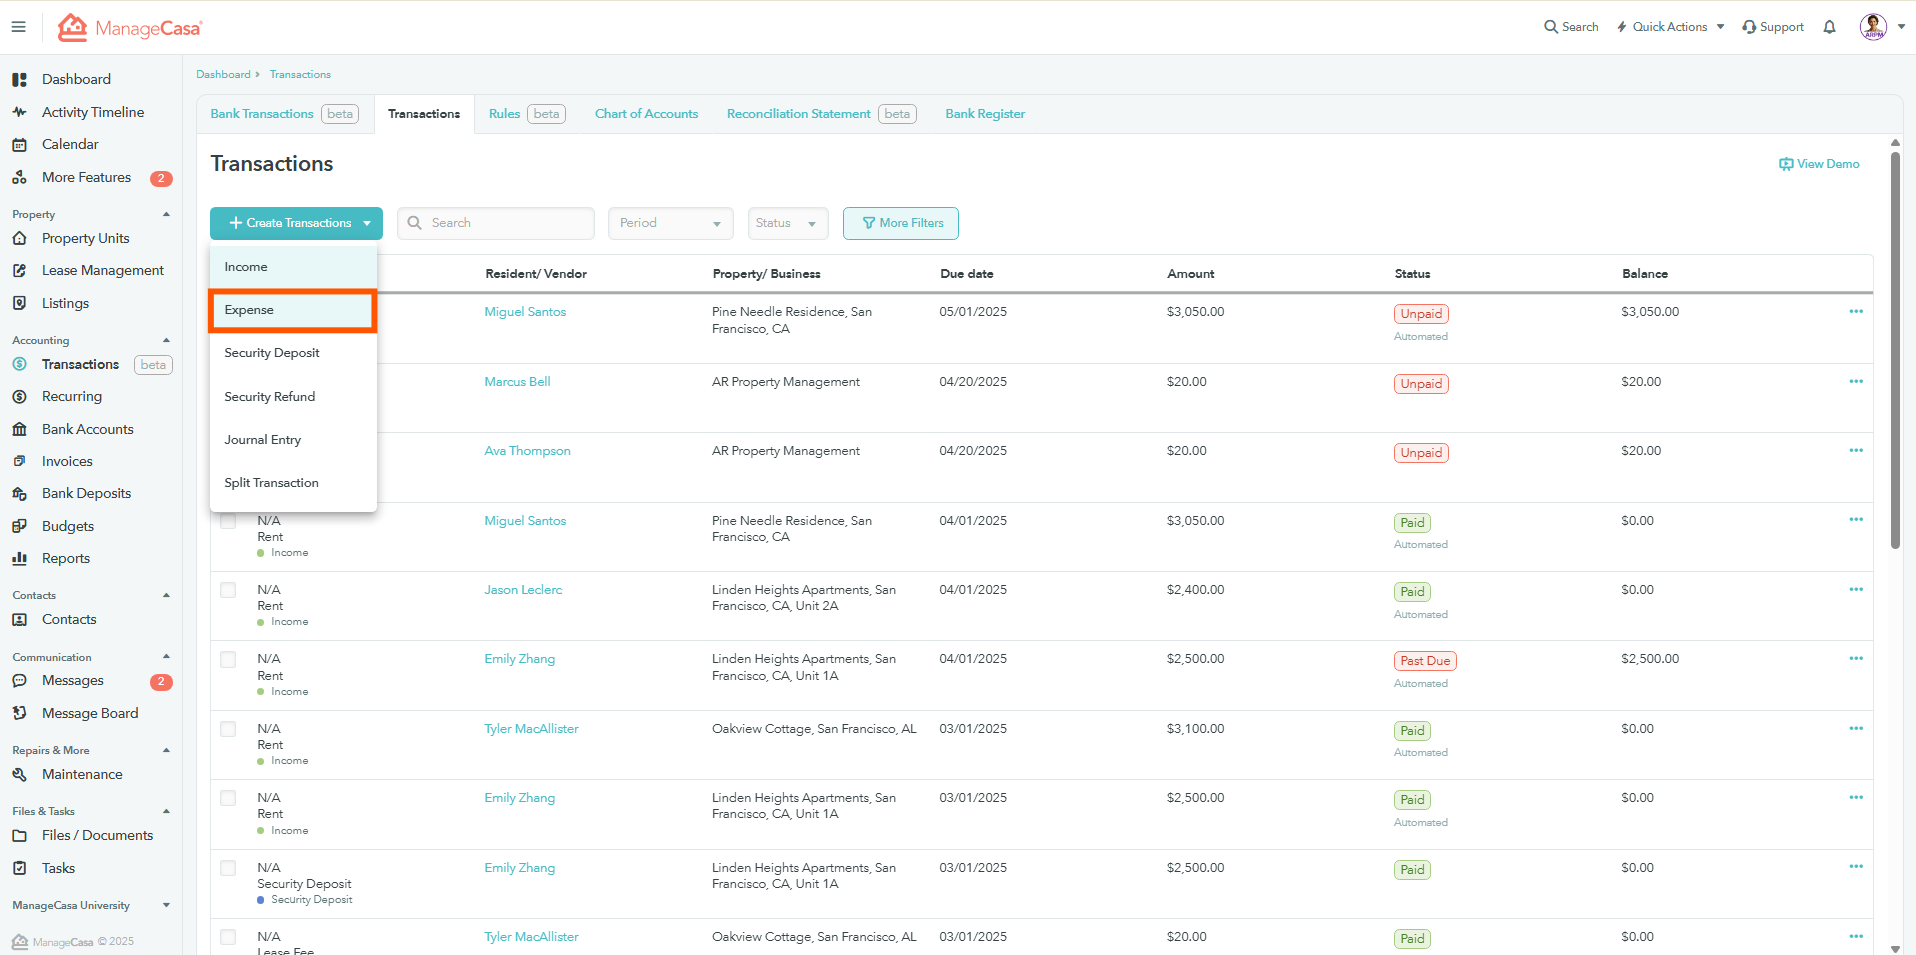Click the Files / Documents folder icon
The height and width of the screenshot is (955, 1916).
pyautogui.click(x=19, y=836)
